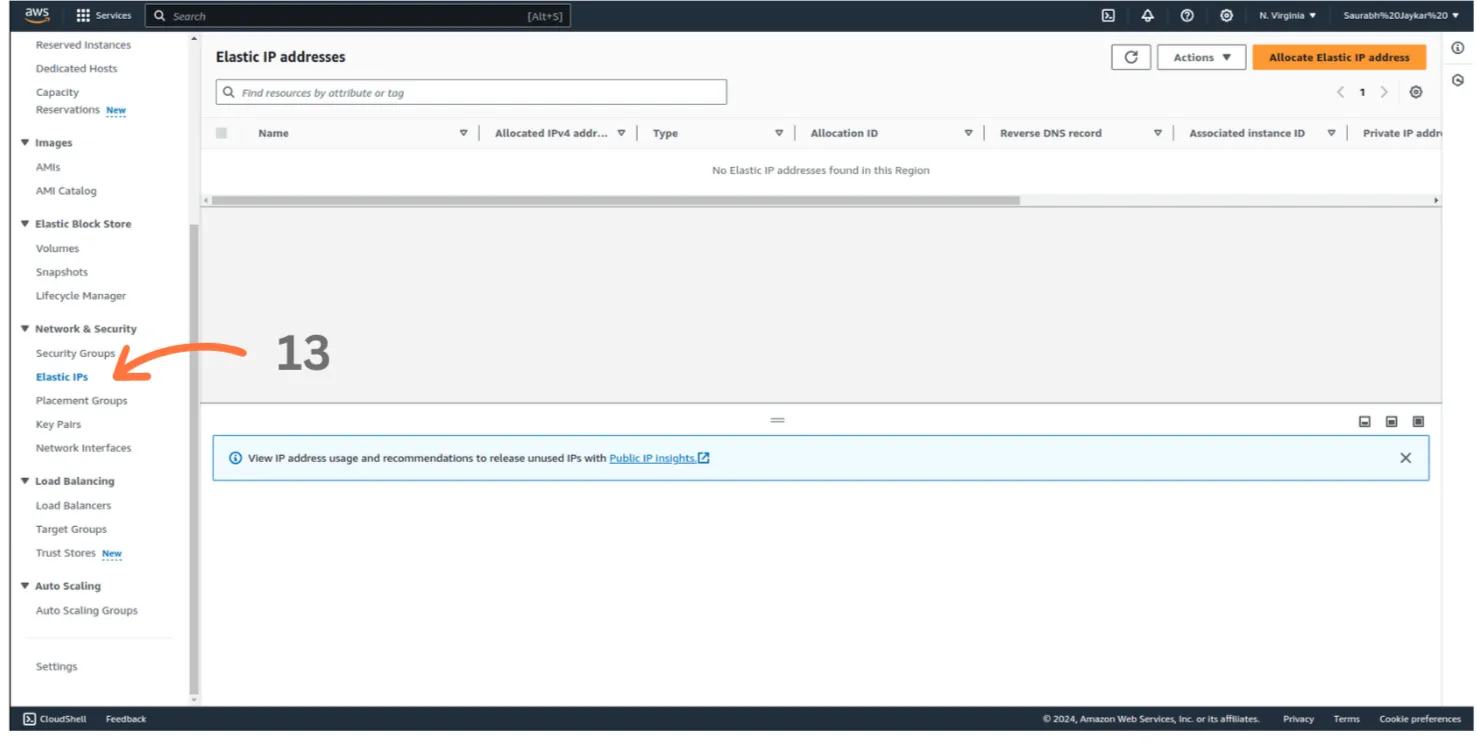Open Load Balancers in sidebar
This screenshot has width=1477, height=745.
pyautogui.click(x=73, y=506)
